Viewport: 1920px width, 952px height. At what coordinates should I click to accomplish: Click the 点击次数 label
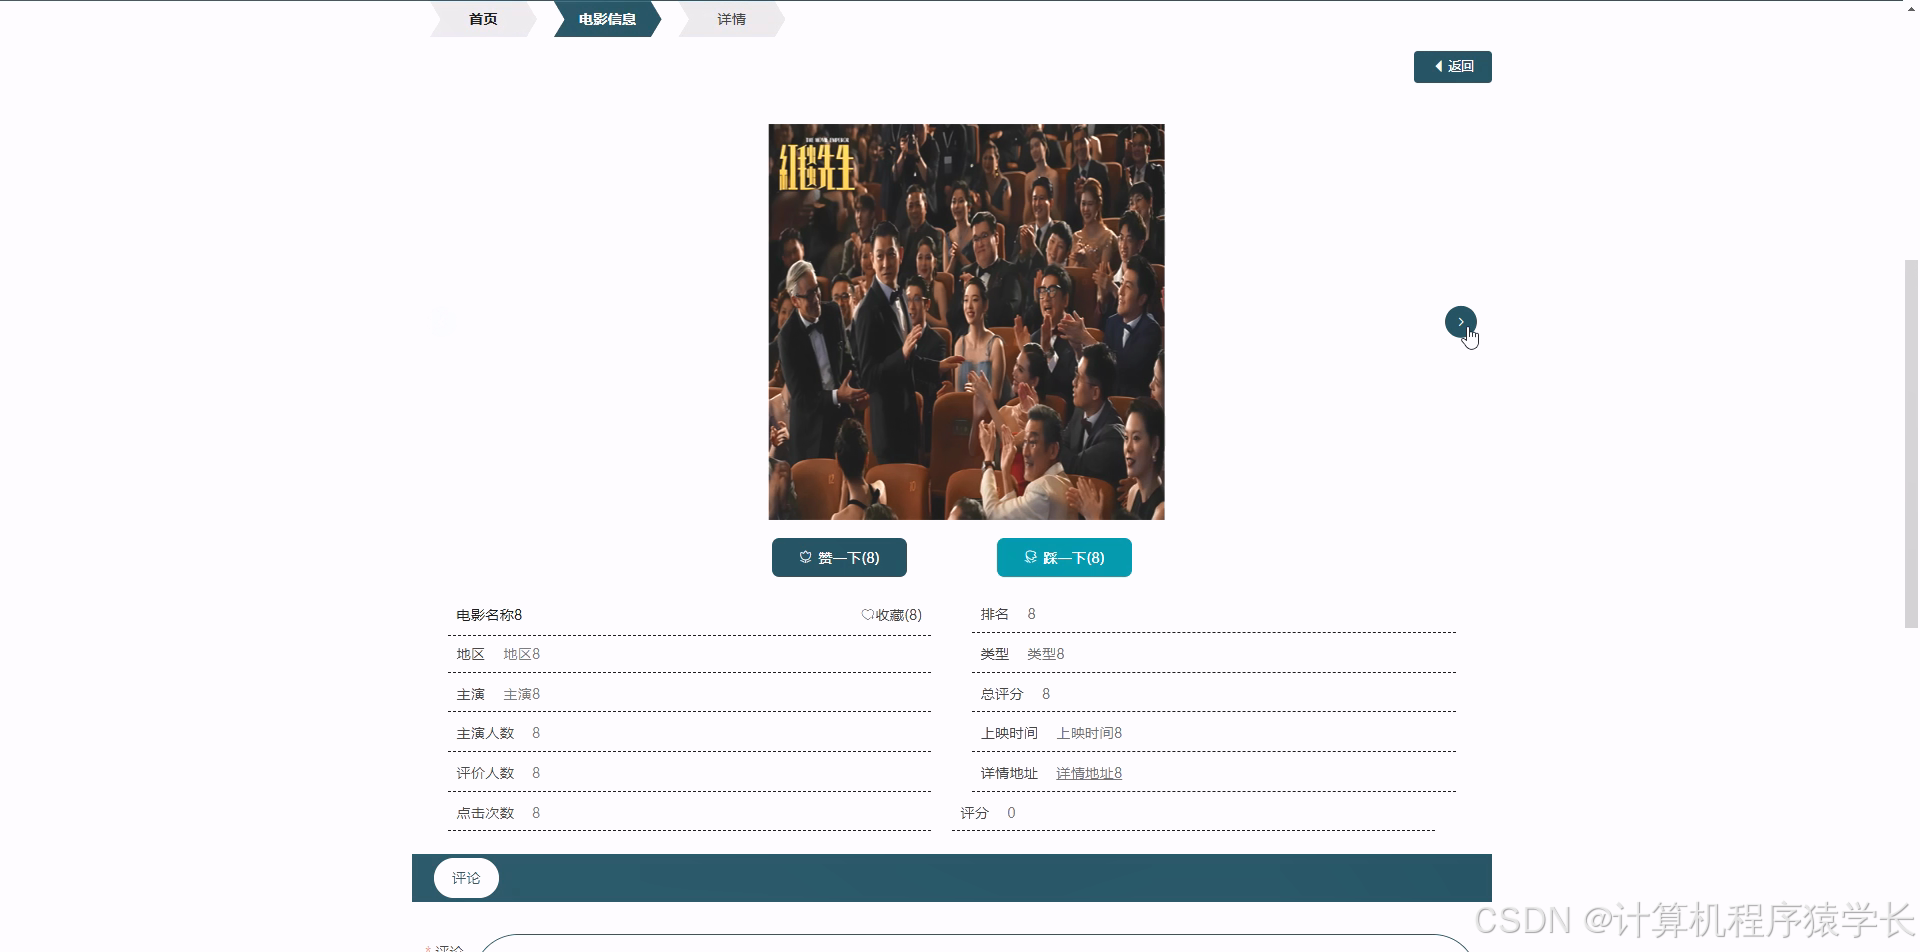(485, 813)
